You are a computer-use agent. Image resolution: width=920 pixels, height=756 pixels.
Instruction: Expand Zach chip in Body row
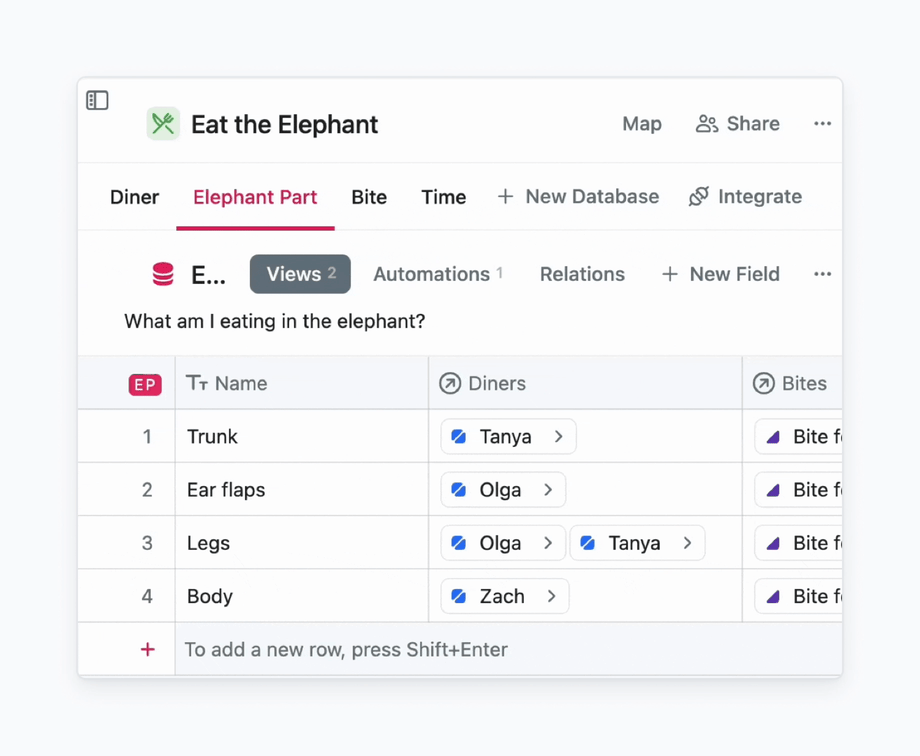tap(551, 597)
